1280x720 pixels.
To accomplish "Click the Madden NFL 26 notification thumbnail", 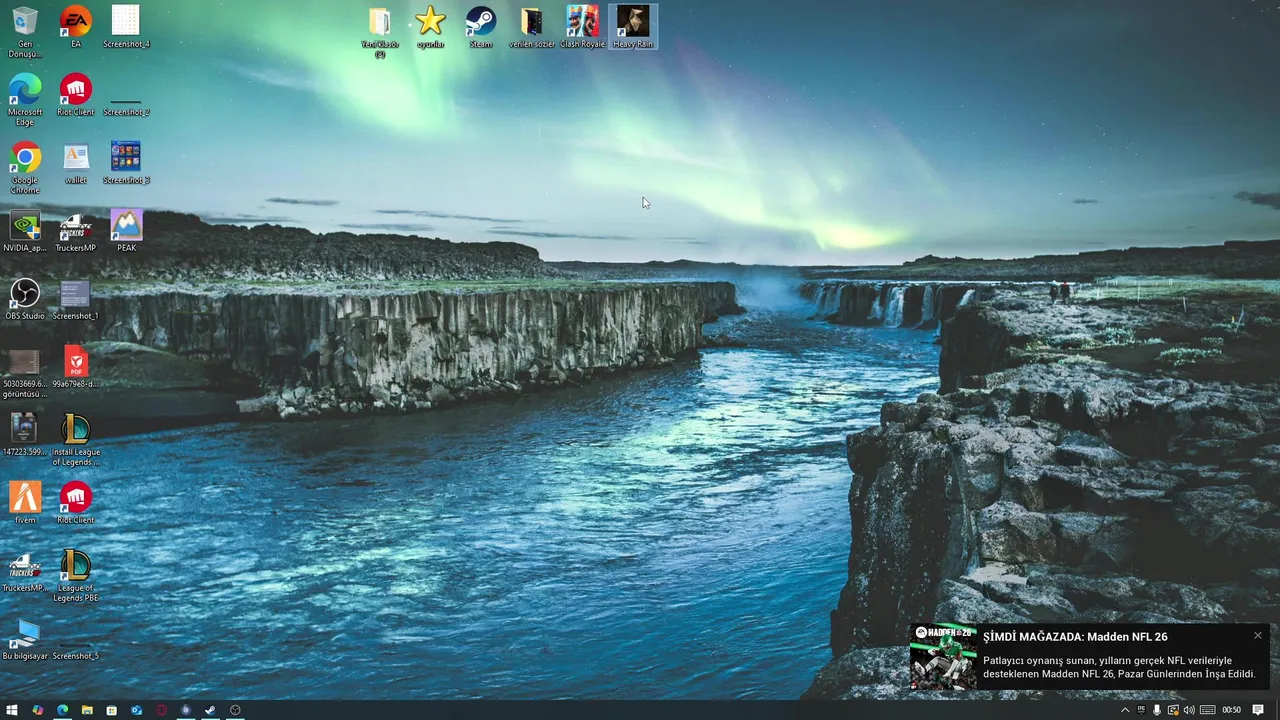I will (943, 656).
